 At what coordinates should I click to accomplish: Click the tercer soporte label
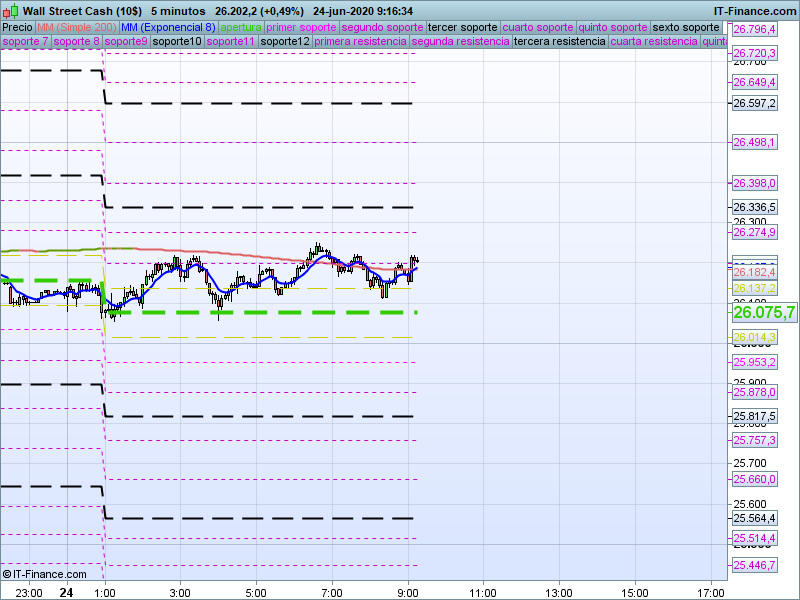(x=462, y=27)
